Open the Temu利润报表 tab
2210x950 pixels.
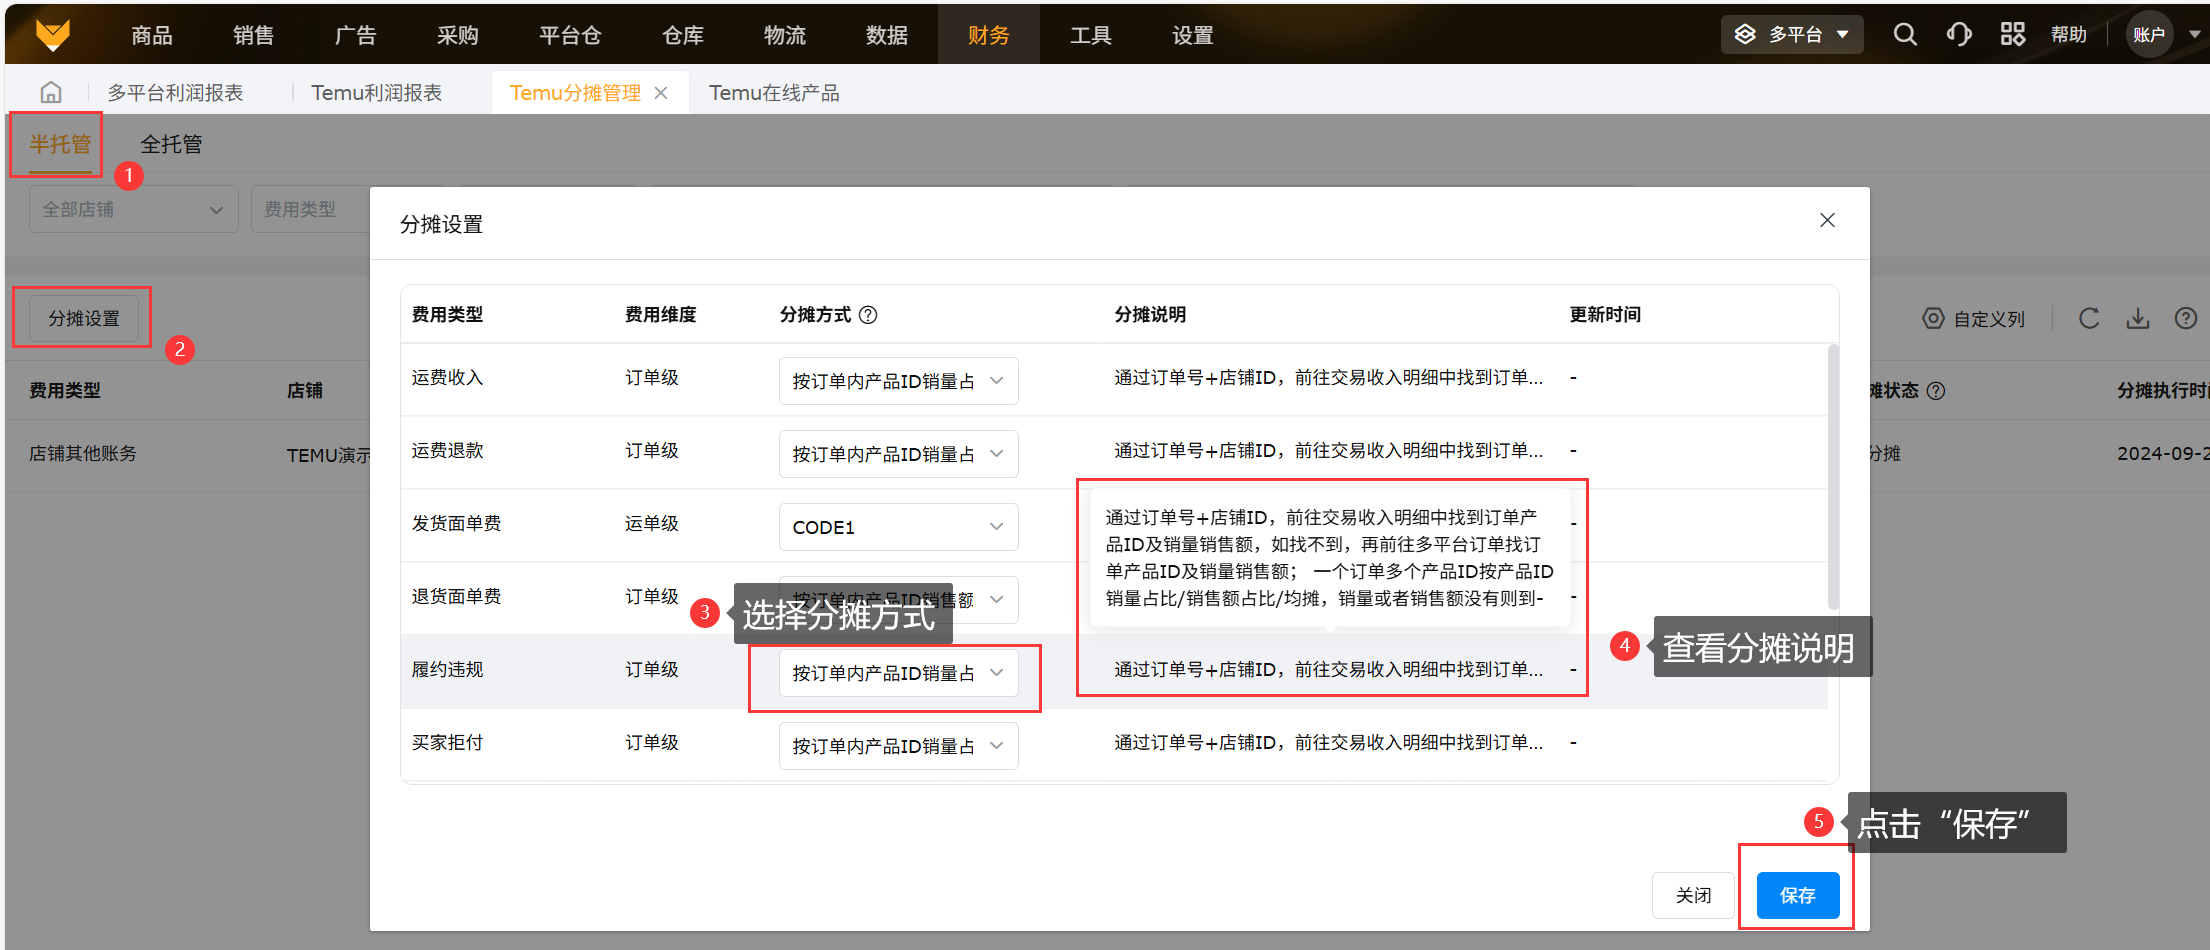click(x=376, y=93)
